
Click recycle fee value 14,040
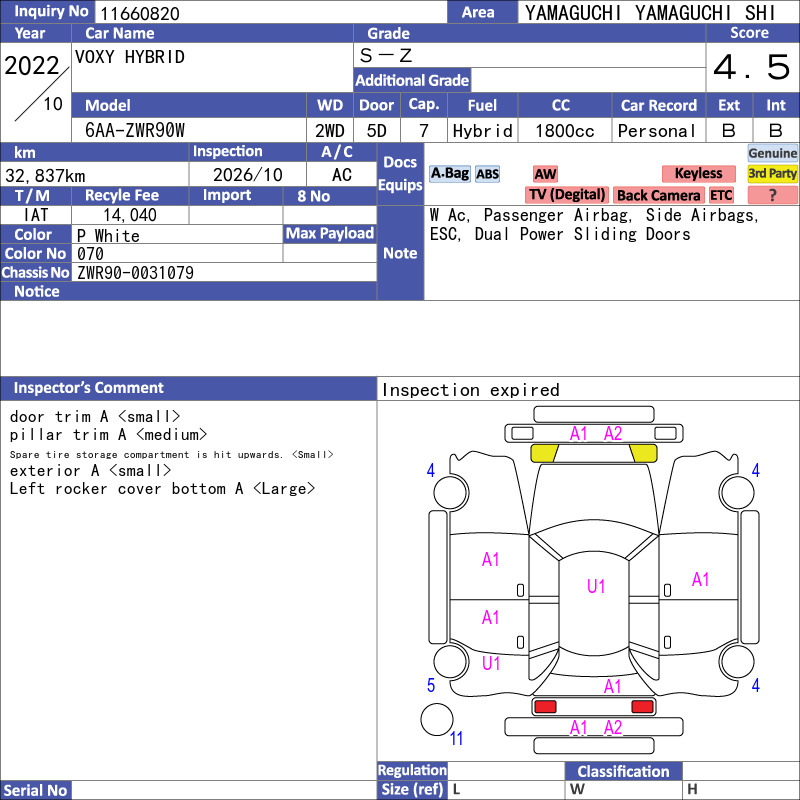[x=130, y=215]
